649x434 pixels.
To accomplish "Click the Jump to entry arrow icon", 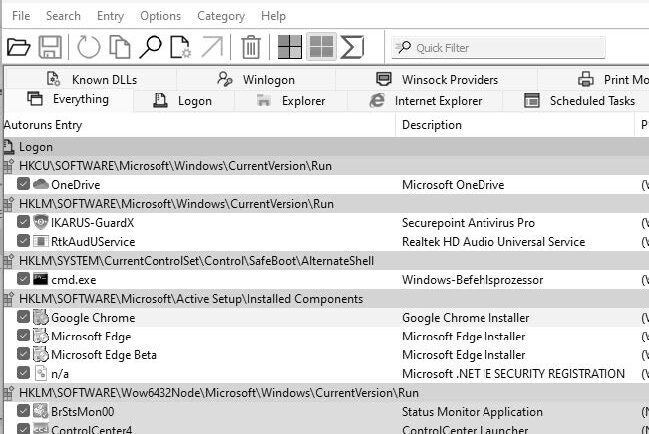I will coord(212,47).
